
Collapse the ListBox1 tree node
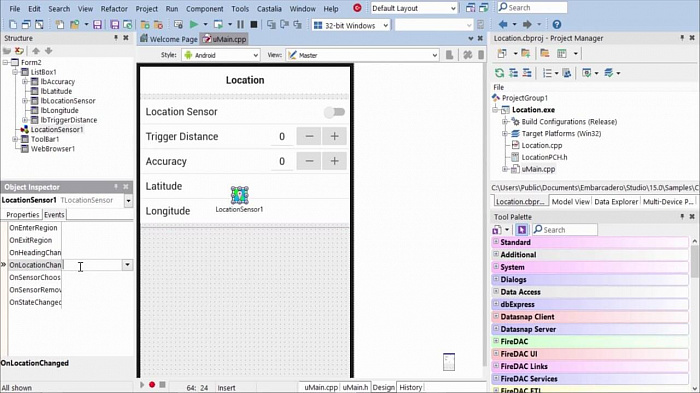[15, 72]
